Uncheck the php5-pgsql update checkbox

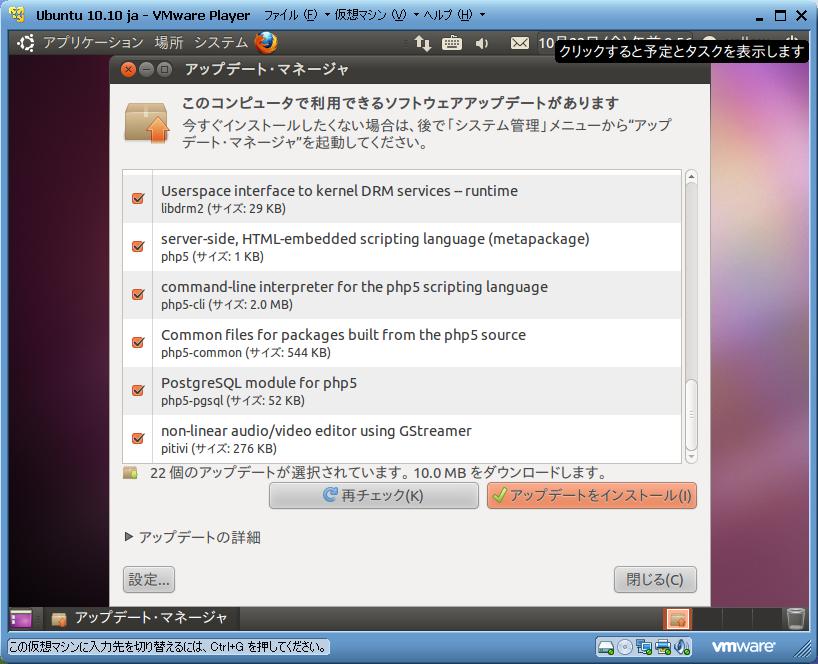click(x=138, y=390)
